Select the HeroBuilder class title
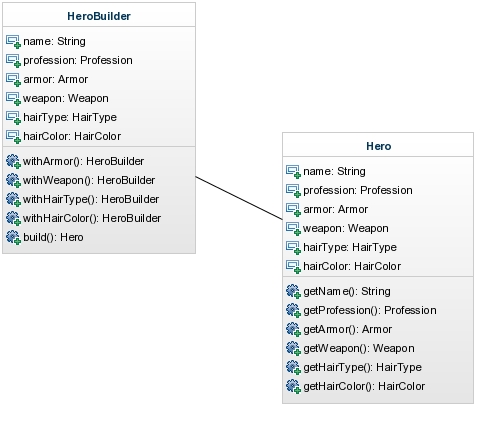 99,16
